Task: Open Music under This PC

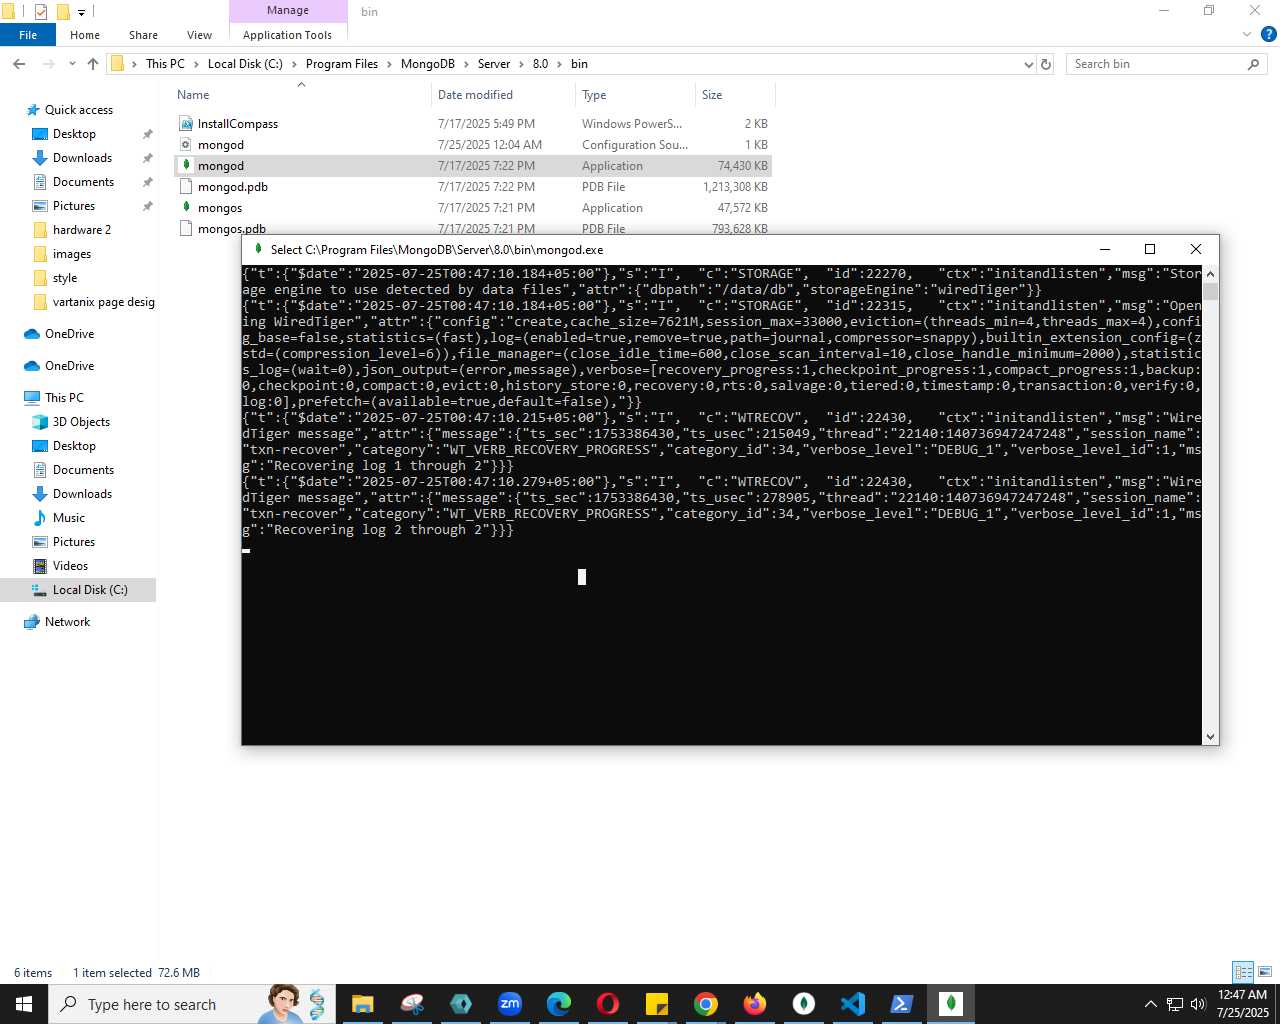Action: (x=68, y=518)
